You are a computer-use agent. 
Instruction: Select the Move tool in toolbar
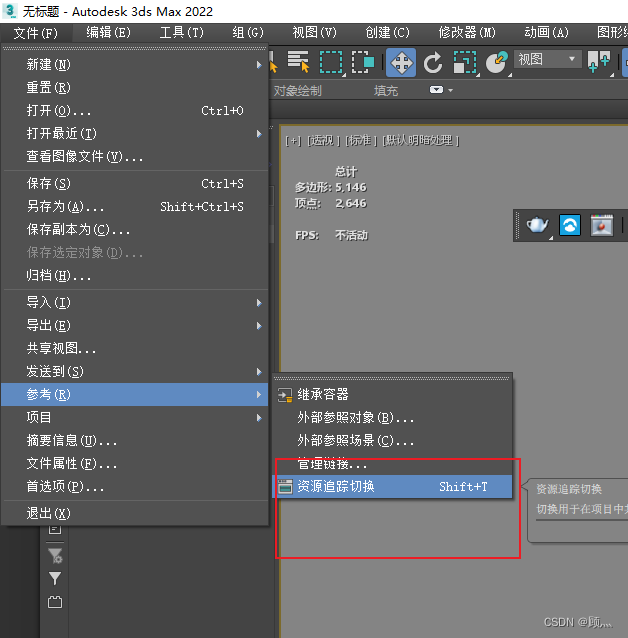(x=401, y=63)
